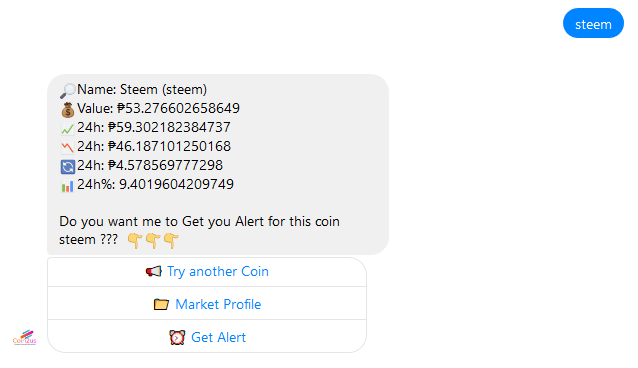Click the folder icon on Market Profile
The image size is (638, 368).
tap(161, 304)
